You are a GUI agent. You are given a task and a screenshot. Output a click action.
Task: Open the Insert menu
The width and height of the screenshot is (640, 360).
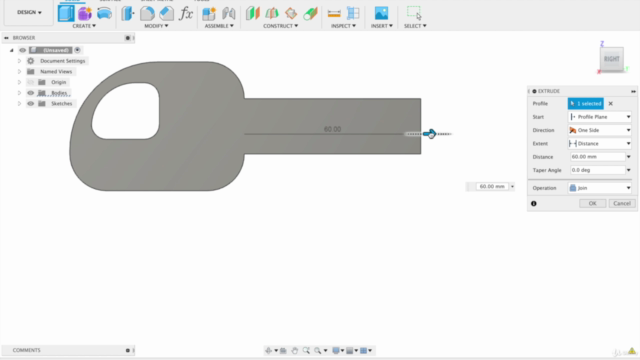[x=382, y=26]
